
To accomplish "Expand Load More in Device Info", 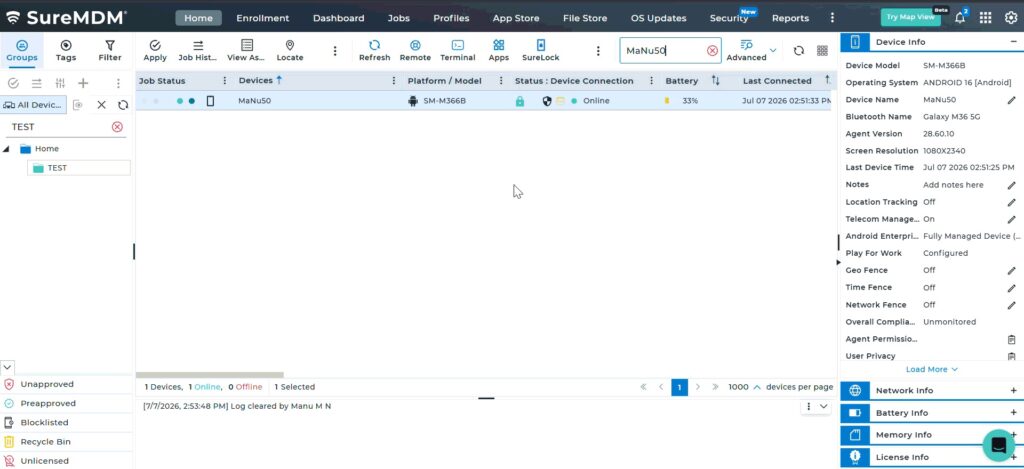I will (x=931, y=369).
